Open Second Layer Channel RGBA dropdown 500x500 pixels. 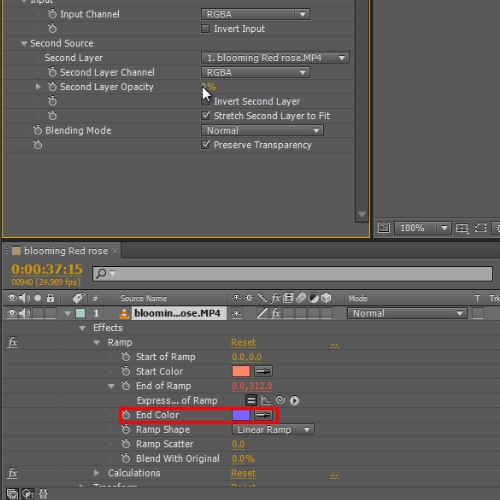coord(255,72)
